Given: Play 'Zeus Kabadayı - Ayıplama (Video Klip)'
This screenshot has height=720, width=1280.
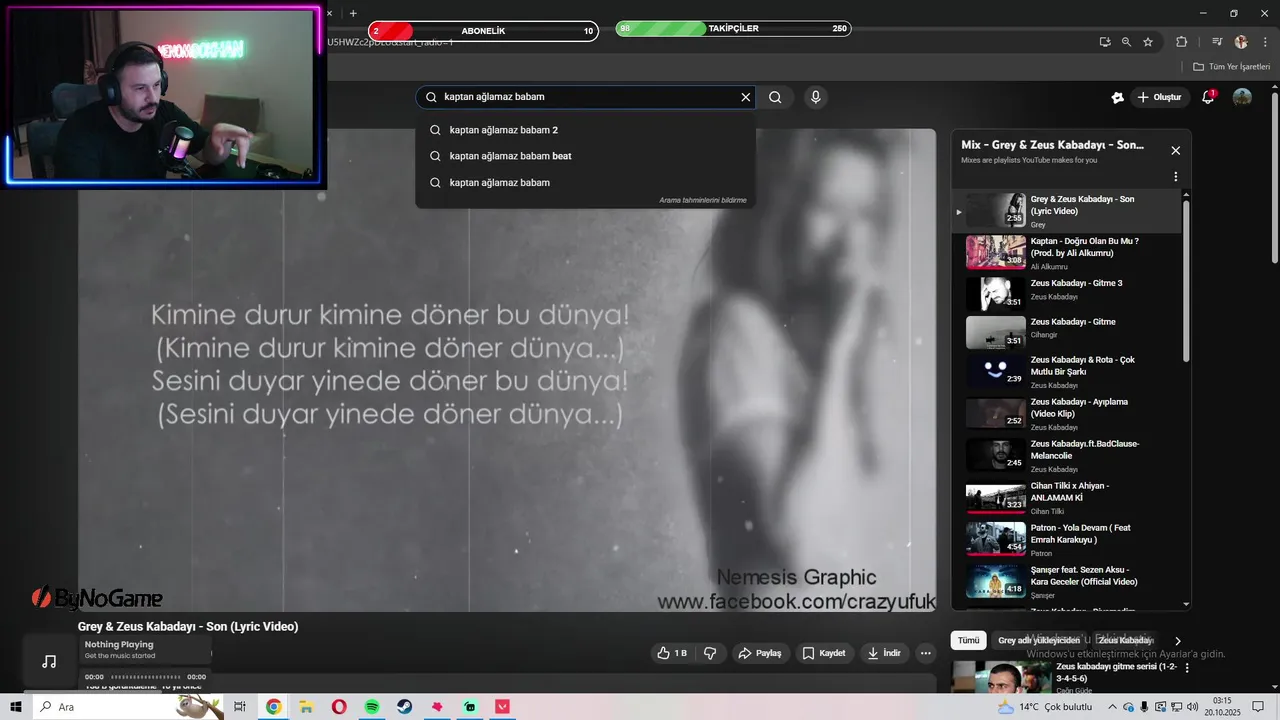Looking at the screenshot, I should click(x=1066, y=414).
